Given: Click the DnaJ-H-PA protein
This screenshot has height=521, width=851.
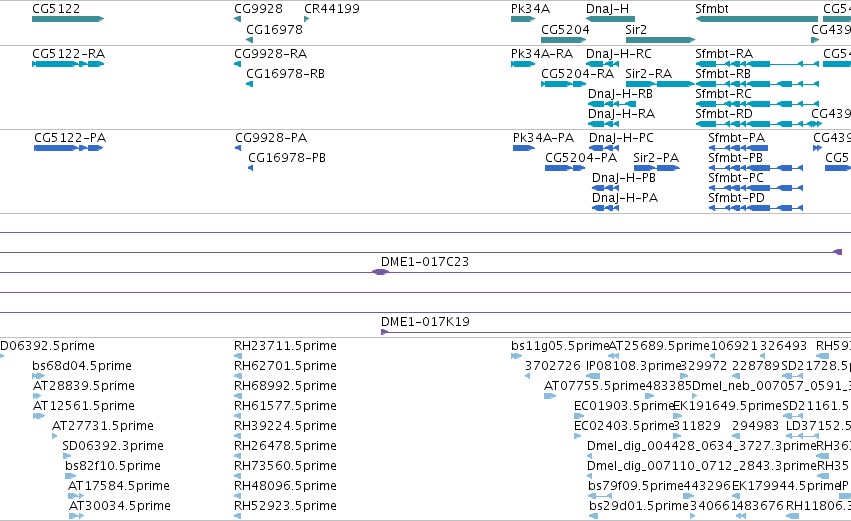Looking at the screenshot, I should 606,208.
